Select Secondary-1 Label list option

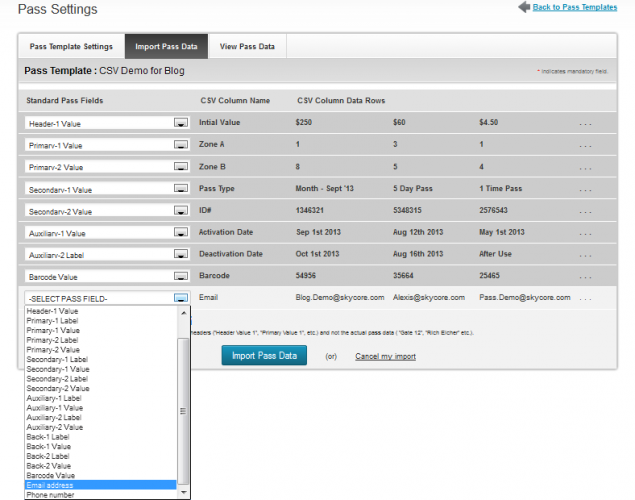(x=101, y=360)
